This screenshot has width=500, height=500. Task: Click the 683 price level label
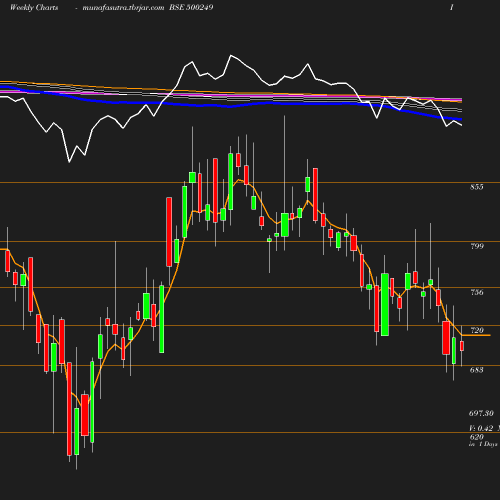pos(477,370)
